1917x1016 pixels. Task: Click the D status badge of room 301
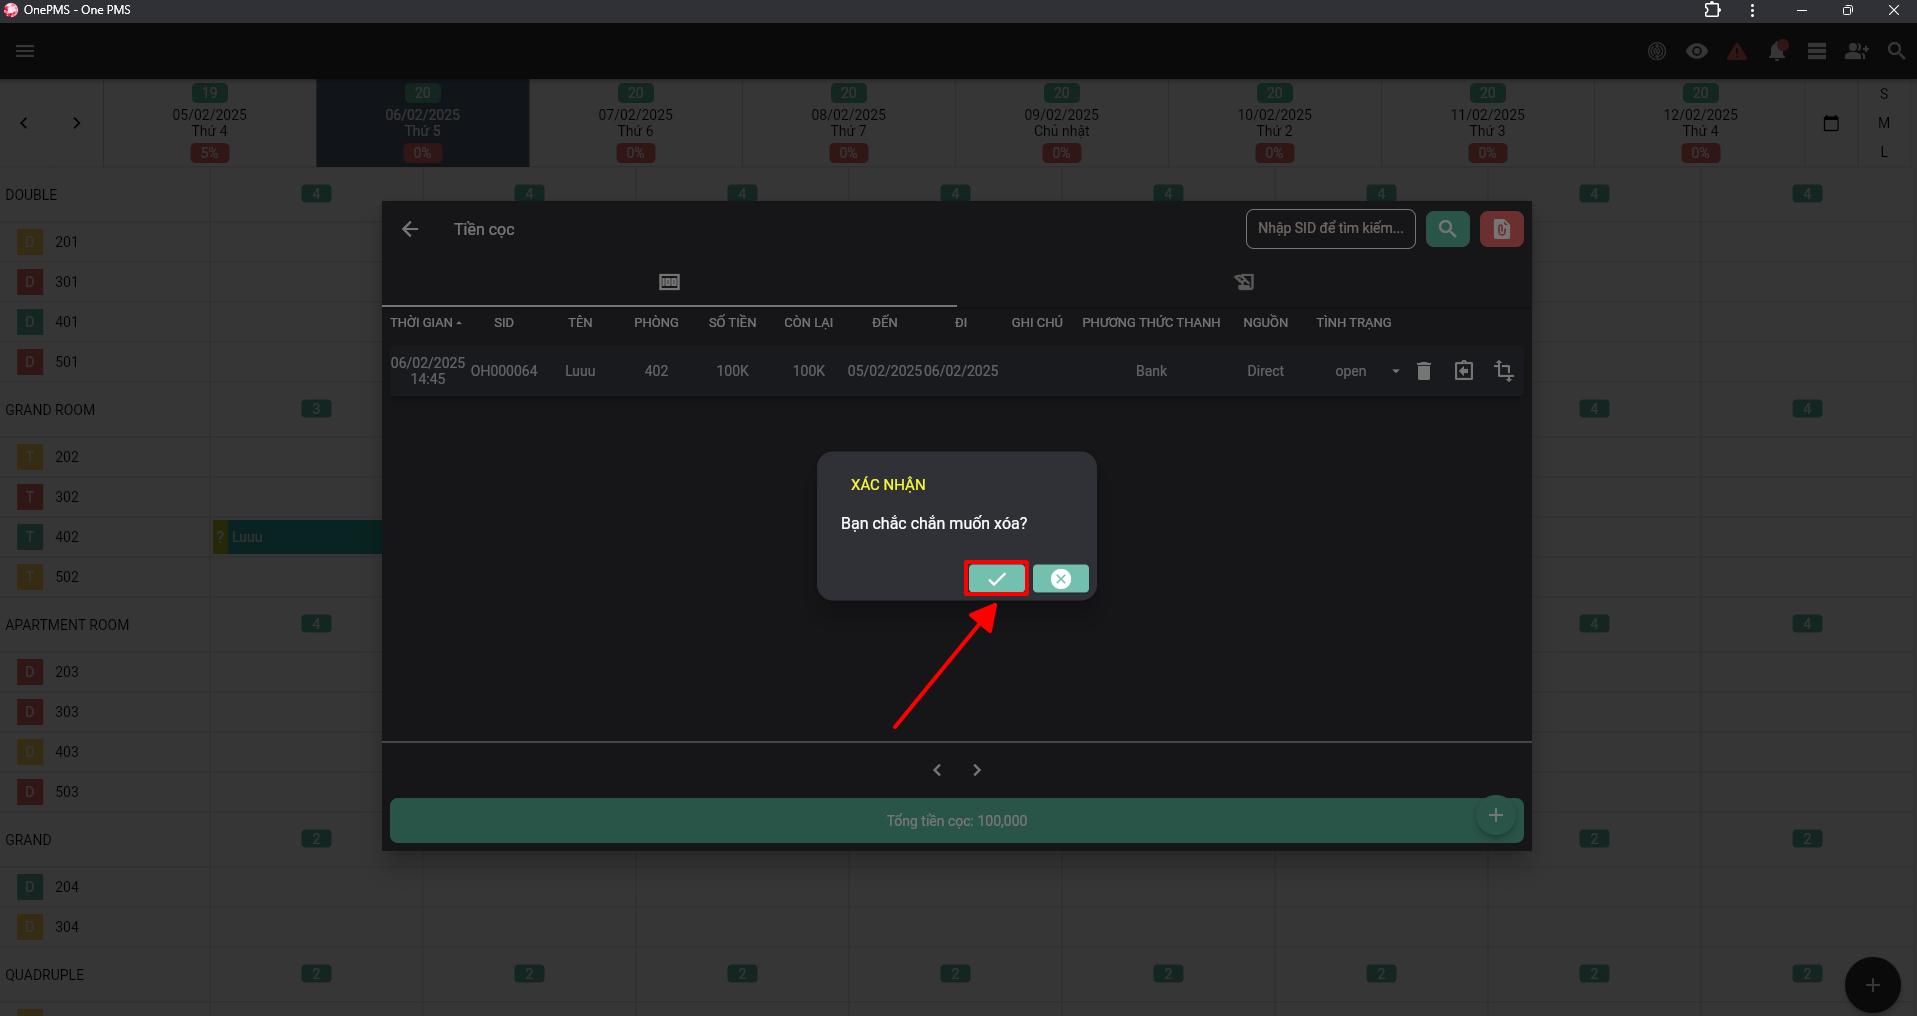tap(30, 282)
